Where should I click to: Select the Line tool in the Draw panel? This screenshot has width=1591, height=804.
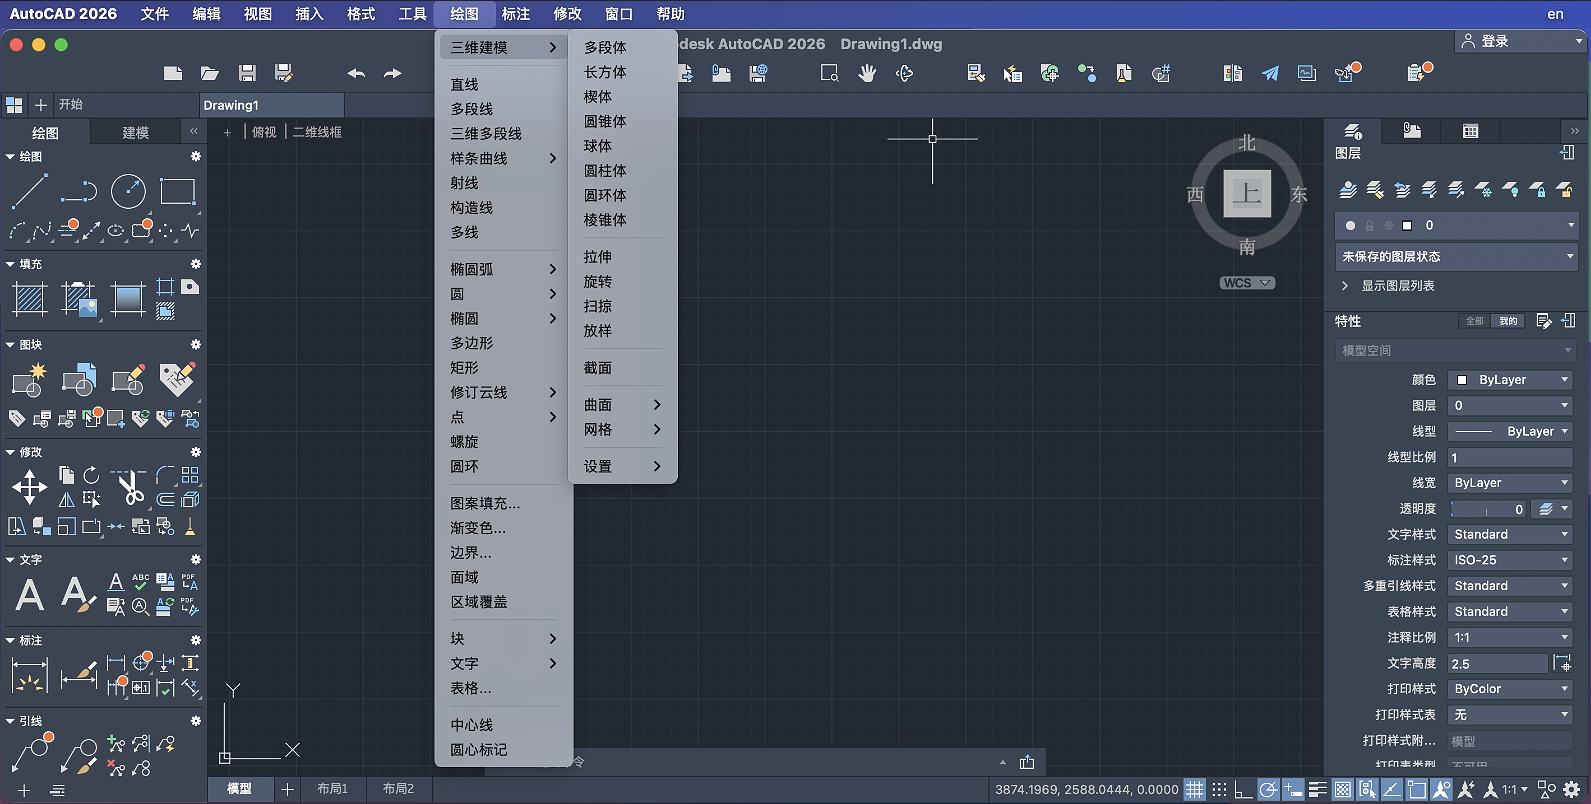[x=29, y=191]
